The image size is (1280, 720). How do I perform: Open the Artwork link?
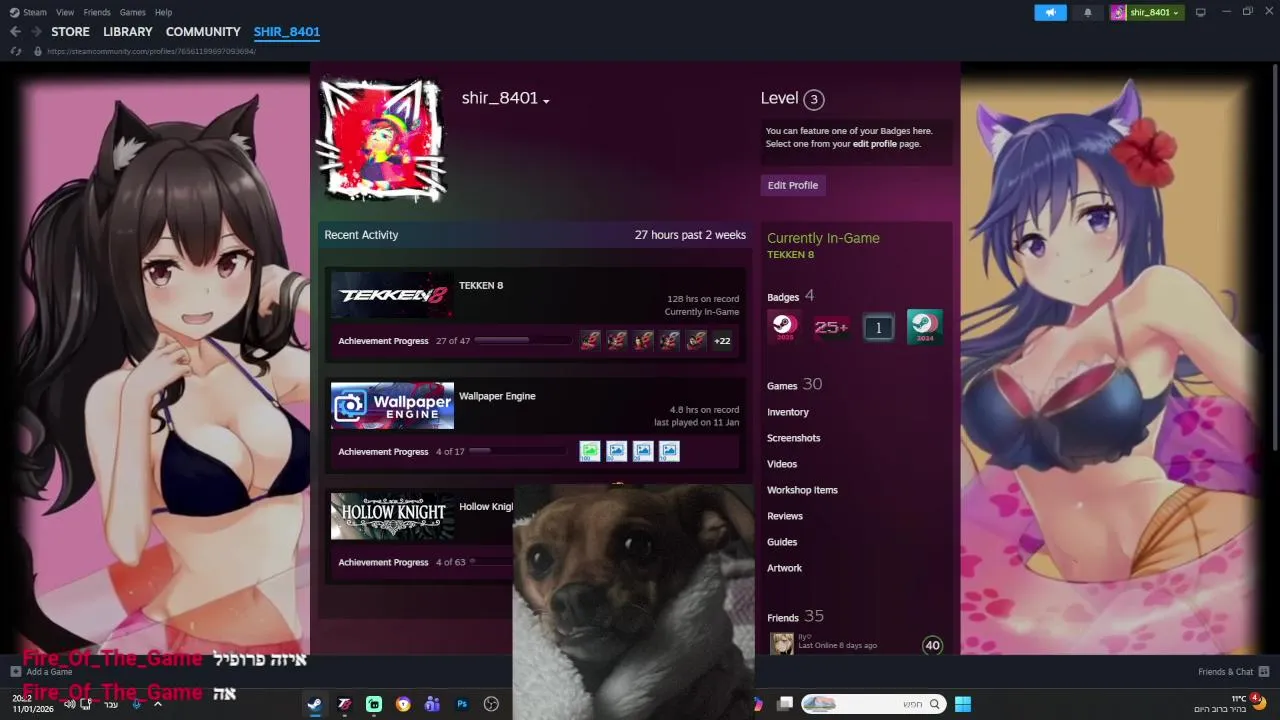784,568
